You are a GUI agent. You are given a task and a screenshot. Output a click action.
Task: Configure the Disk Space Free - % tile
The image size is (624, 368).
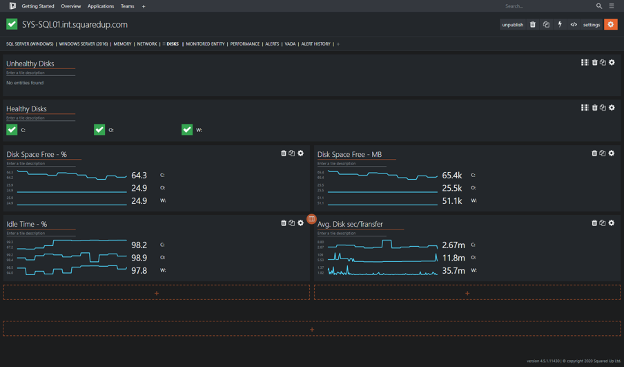click(x=300, y=153)
